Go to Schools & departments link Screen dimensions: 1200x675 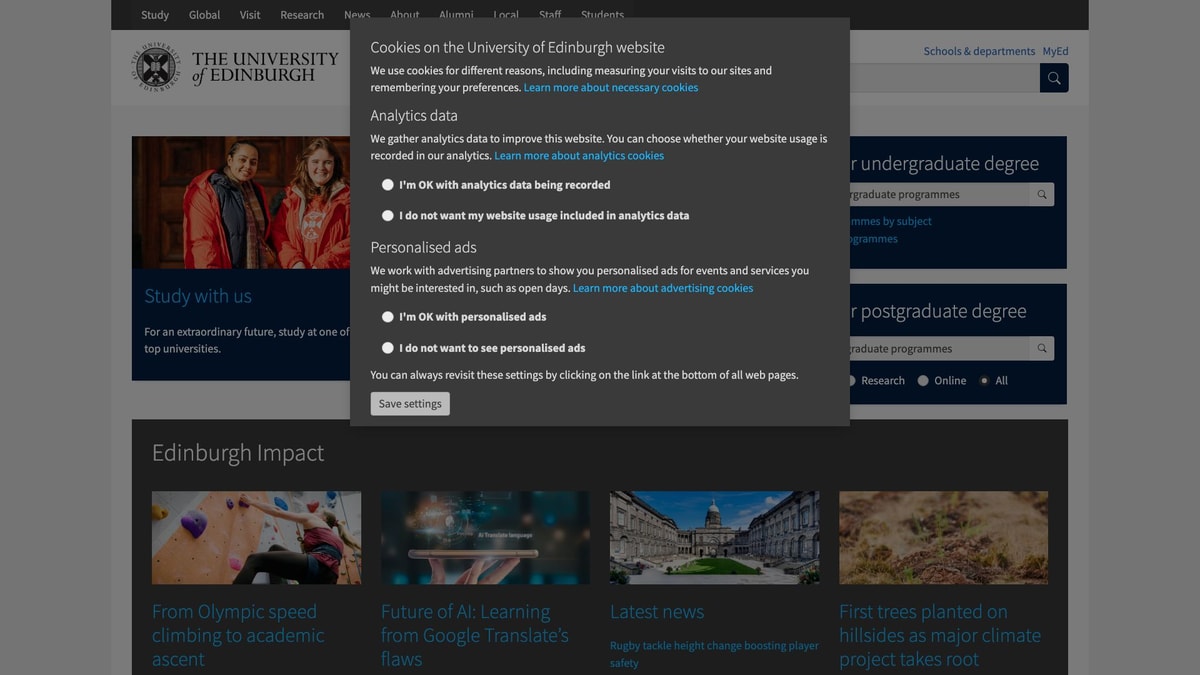[978, 51]
